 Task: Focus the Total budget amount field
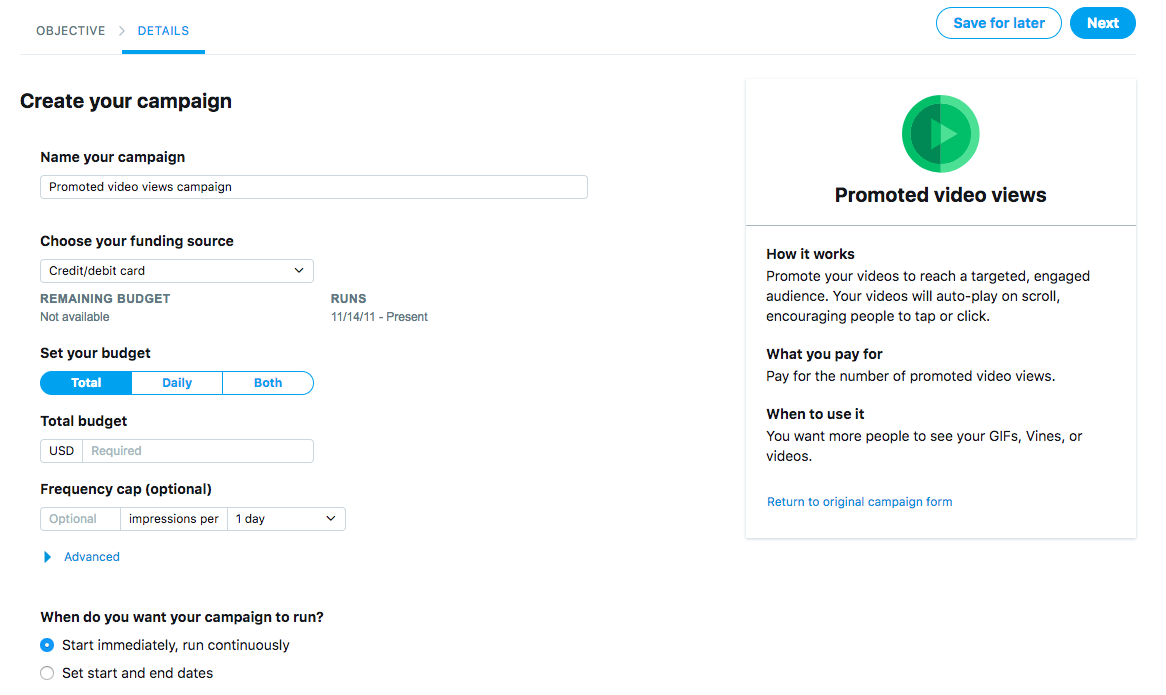[197, 451]
